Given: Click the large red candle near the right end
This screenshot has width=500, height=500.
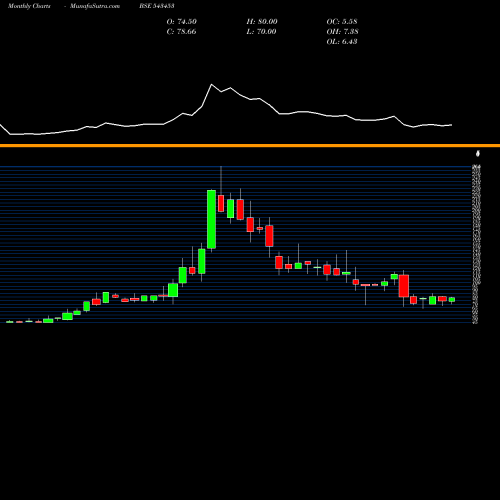Looking at the screenshot, I should pos(404,286).
